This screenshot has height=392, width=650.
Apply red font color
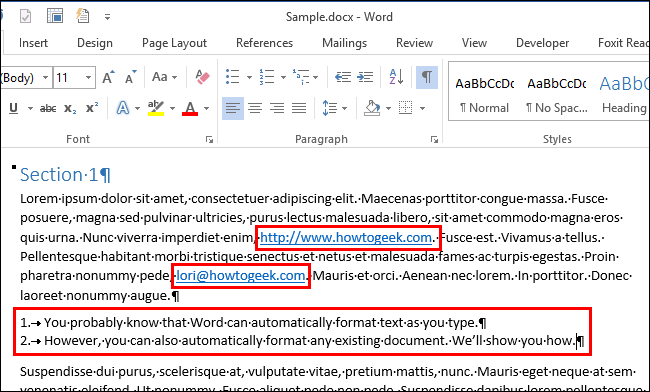(190, 108)
